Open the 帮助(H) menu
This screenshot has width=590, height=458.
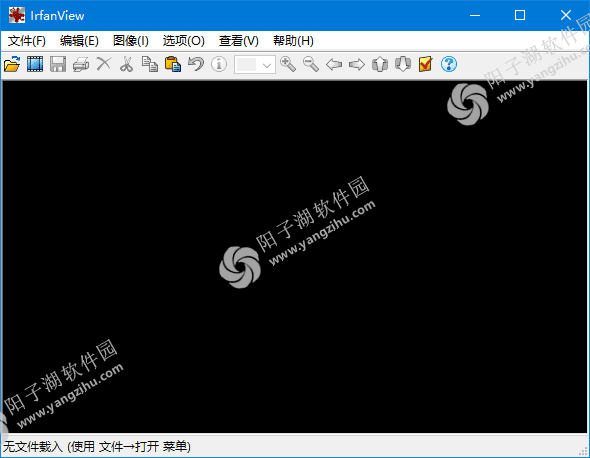pos(293,41)
